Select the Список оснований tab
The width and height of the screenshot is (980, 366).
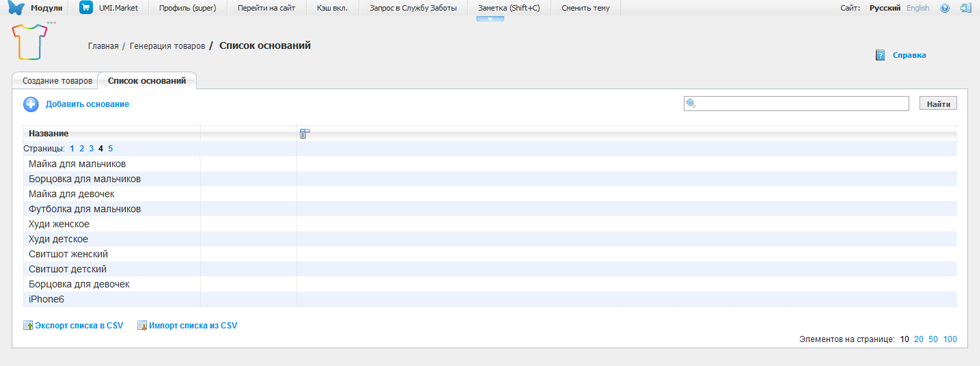click(147, 81)
